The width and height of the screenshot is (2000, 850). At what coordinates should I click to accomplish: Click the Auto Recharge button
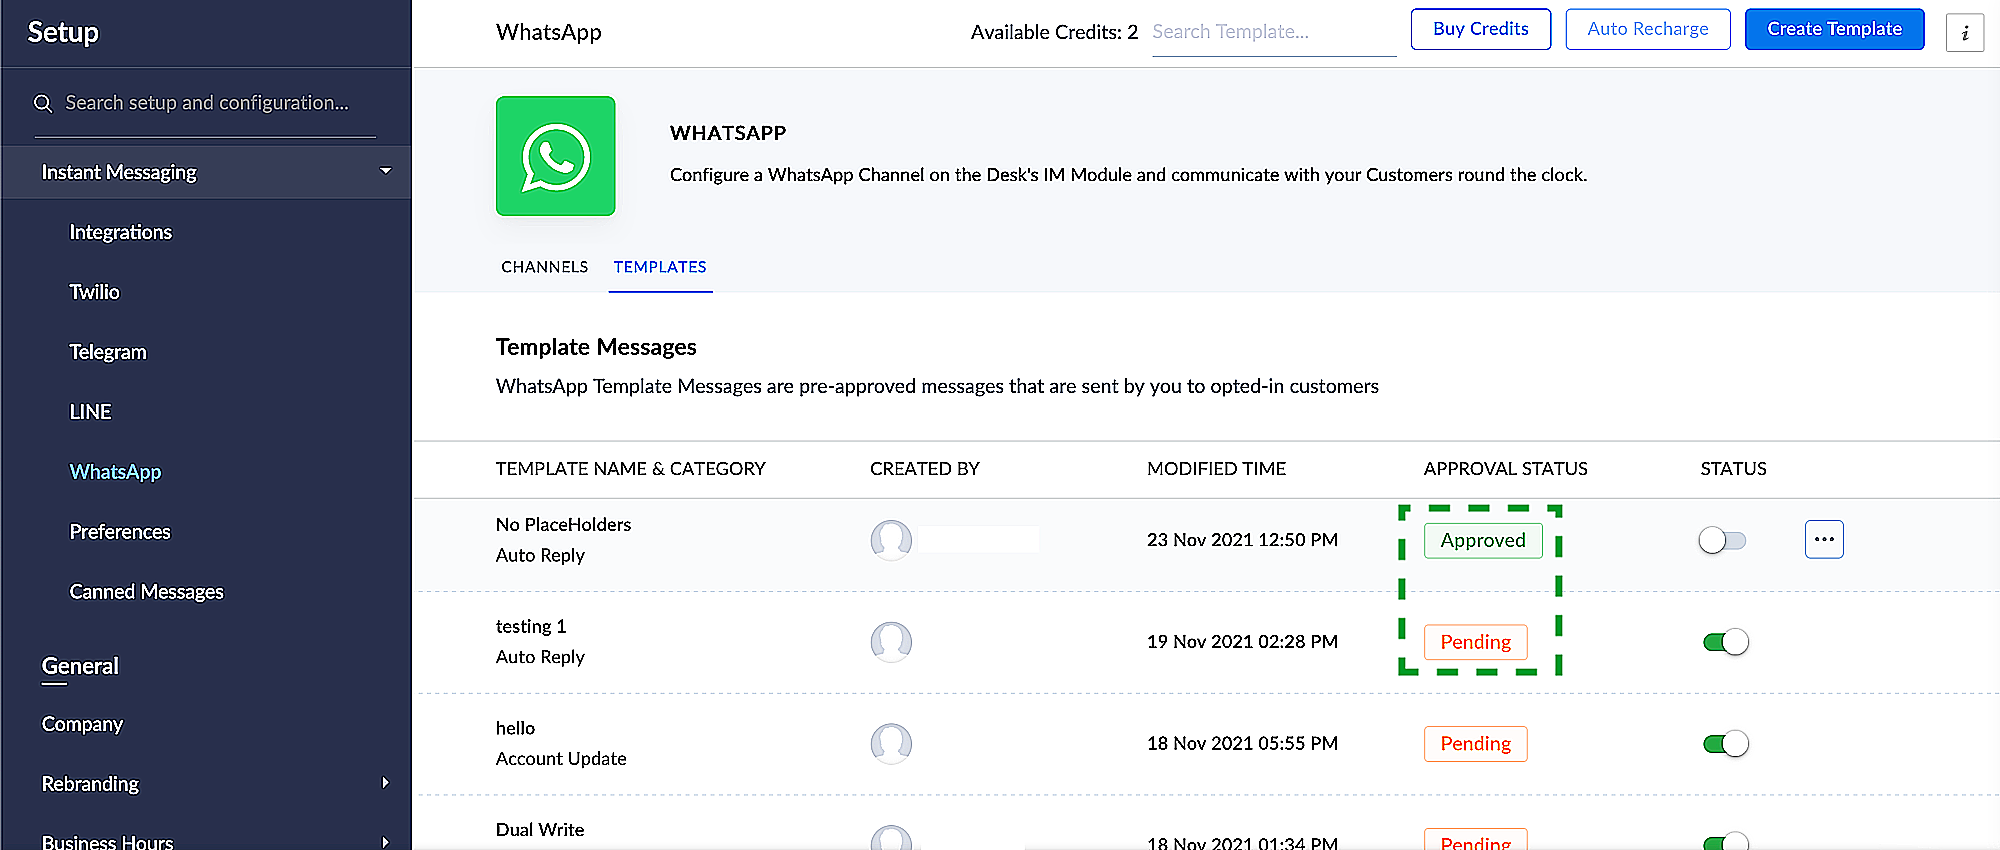click(1648, 29)
